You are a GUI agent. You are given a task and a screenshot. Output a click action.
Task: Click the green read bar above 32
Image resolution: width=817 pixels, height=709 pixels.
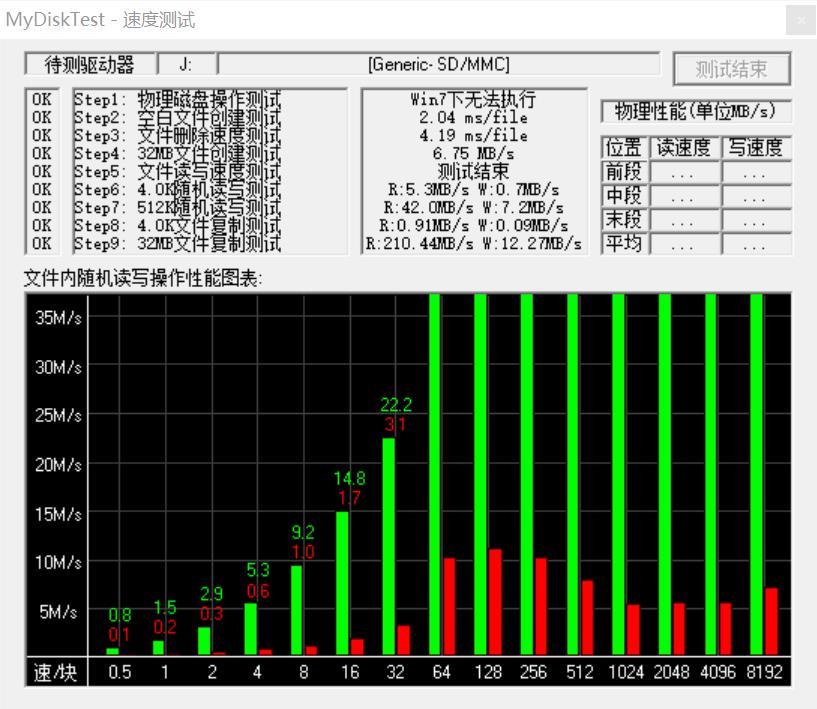coord(389,546)
